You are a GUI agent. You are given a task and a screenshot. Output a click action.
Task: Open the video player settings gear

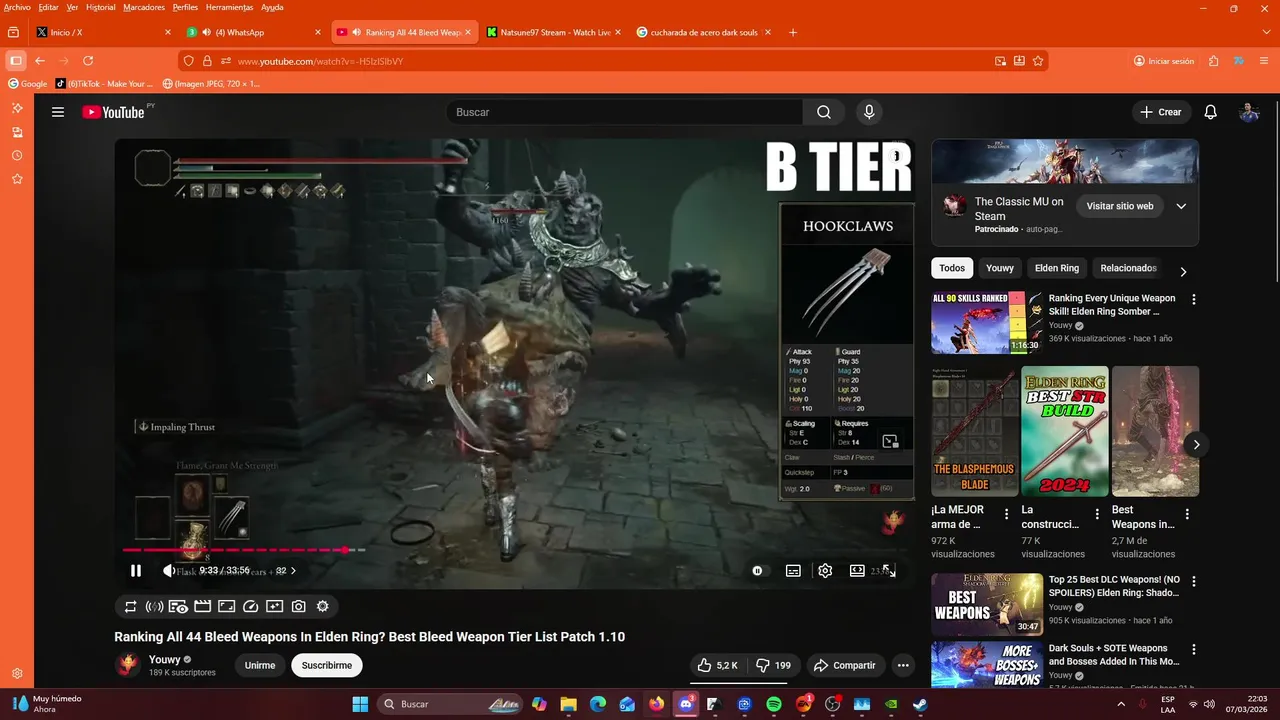click(x=825, y=571)
